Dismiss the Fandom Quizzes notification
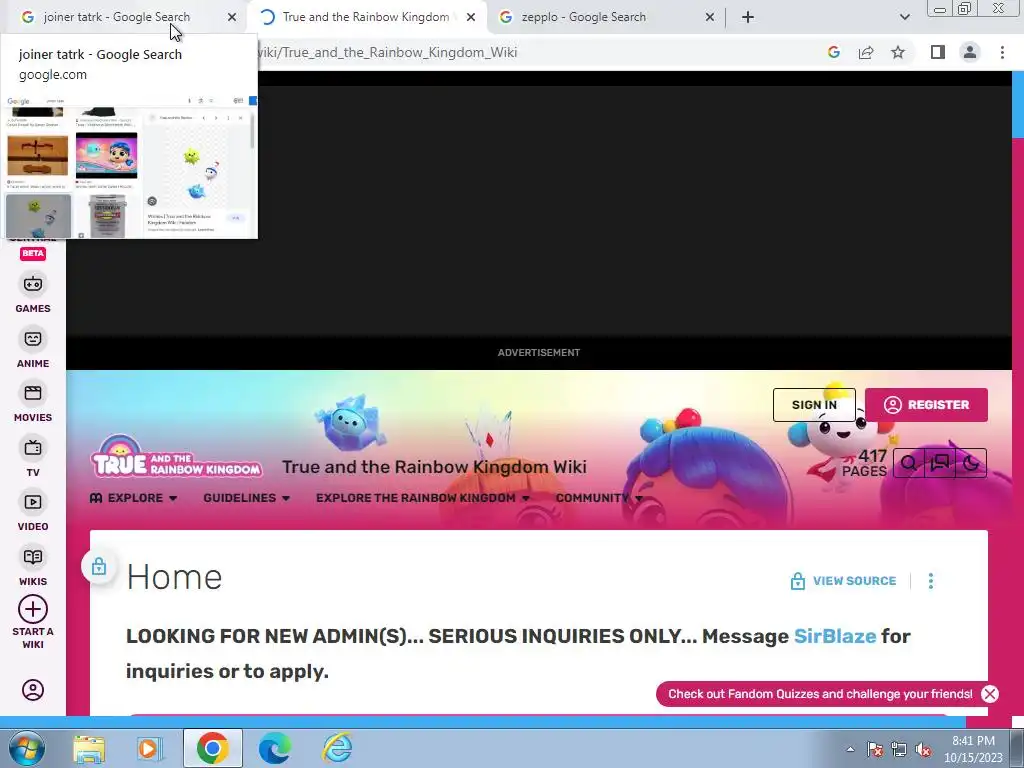 (x=989, y=694)
